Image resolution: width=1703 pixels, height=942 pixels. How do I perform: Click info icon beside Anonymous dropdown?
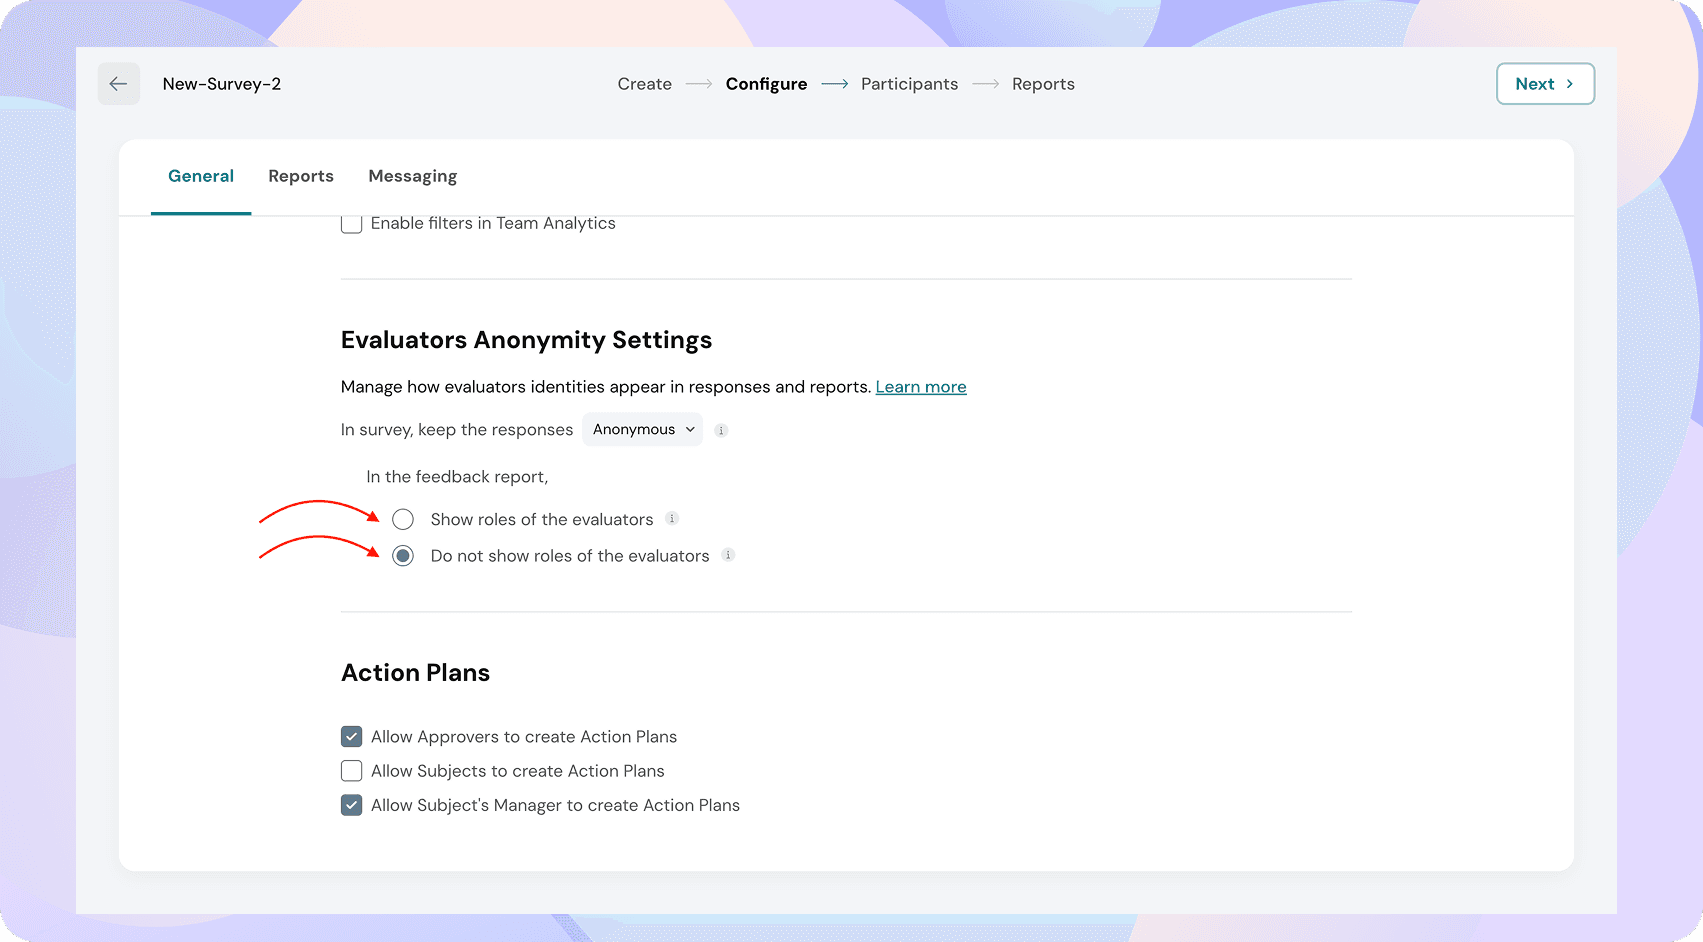pos(721,430)
